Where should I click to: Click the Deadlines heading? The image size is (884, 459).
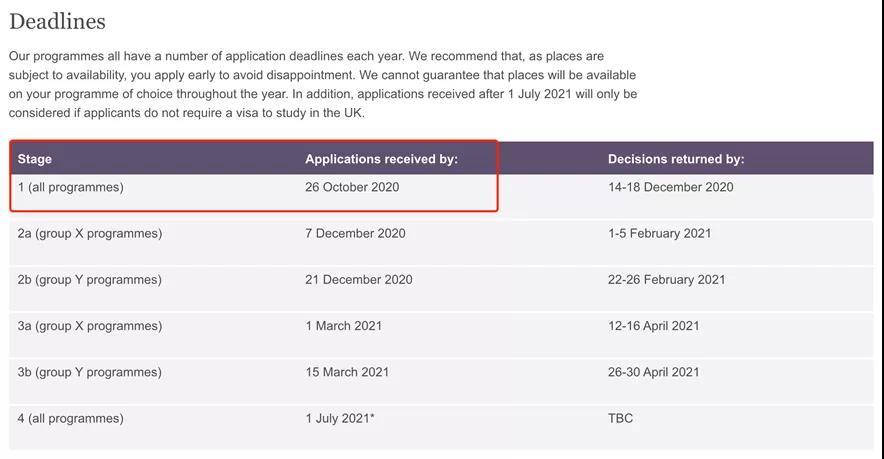coord(58,21)
